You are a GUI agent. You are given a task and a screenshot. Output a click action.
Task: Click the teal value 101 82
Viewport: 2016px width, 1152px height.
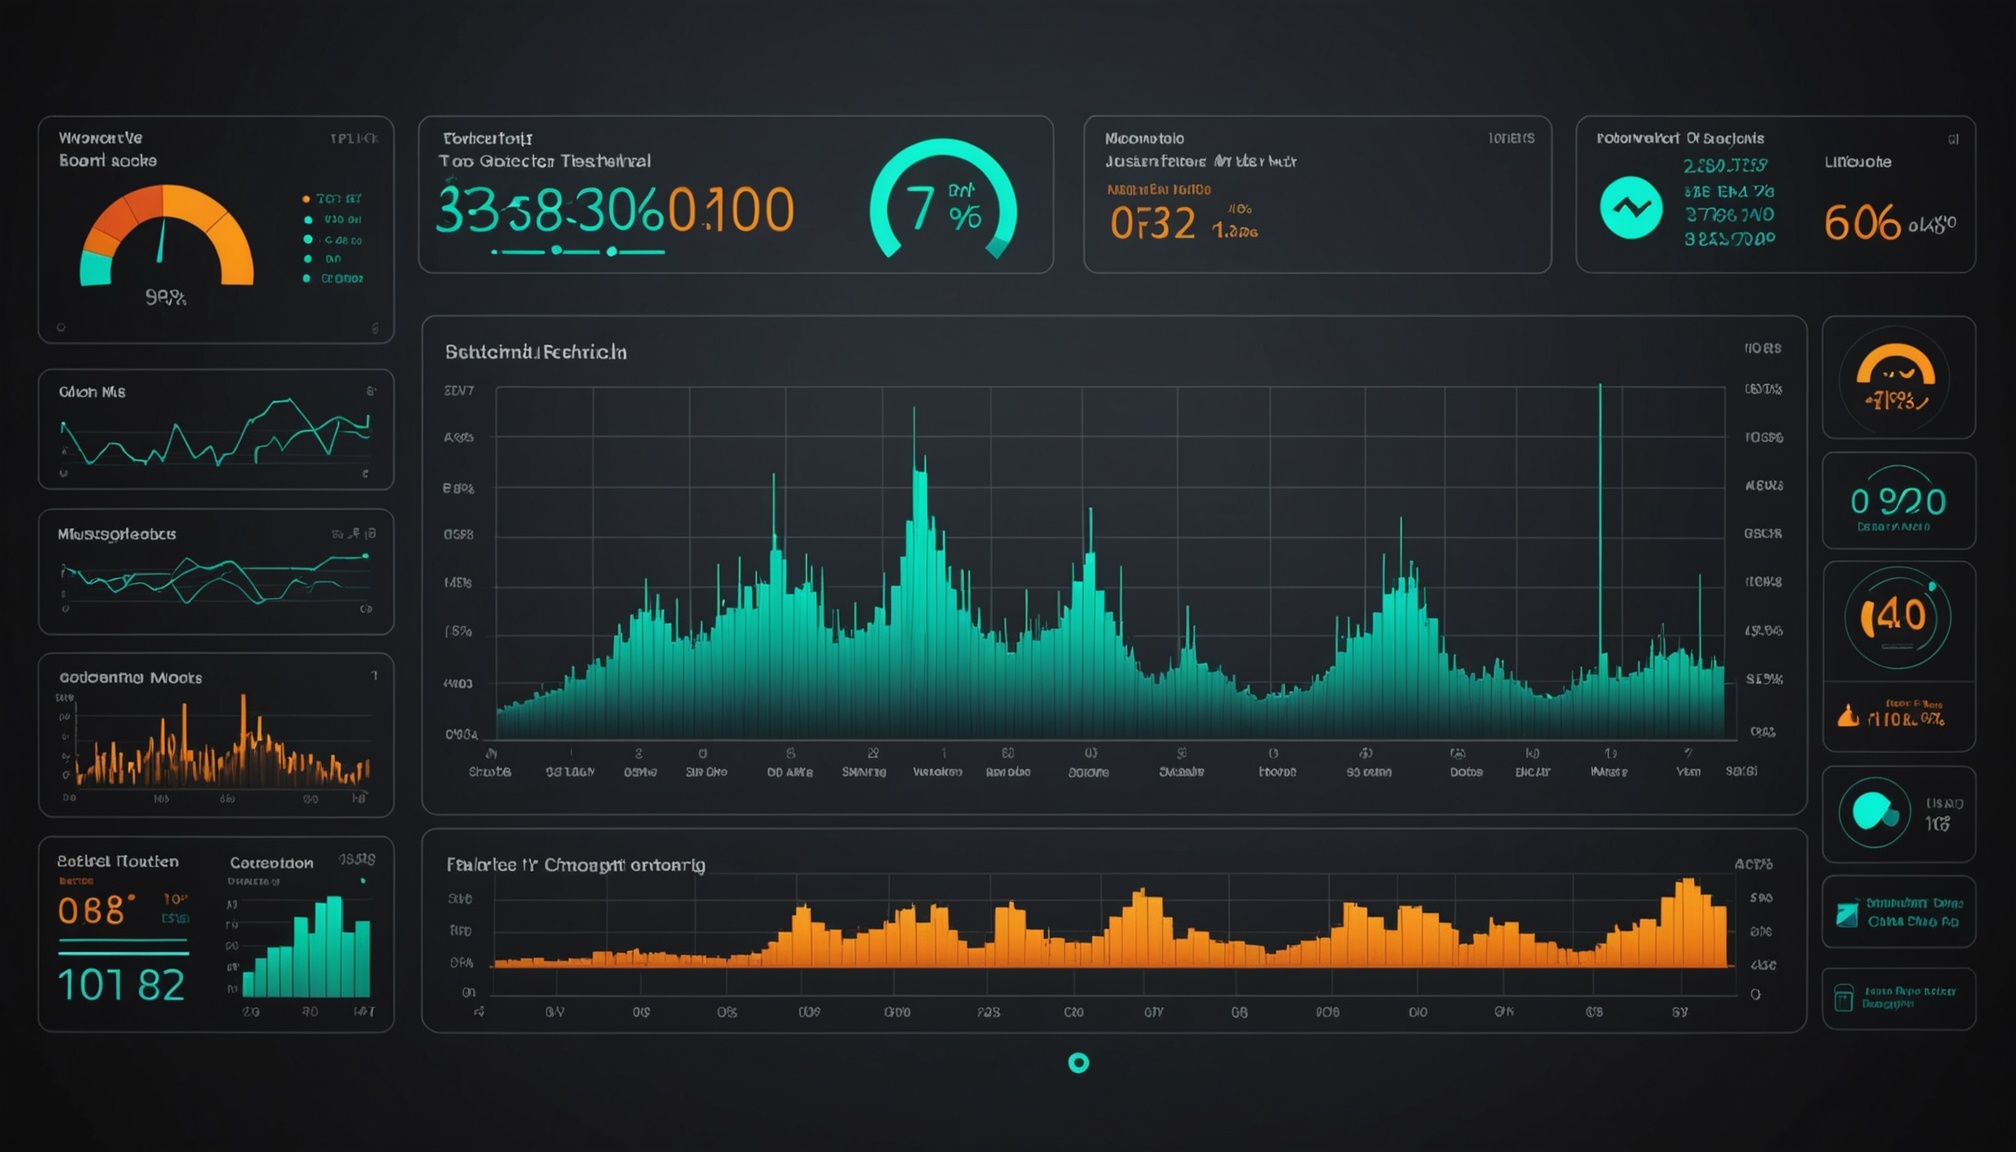(122, 985)
